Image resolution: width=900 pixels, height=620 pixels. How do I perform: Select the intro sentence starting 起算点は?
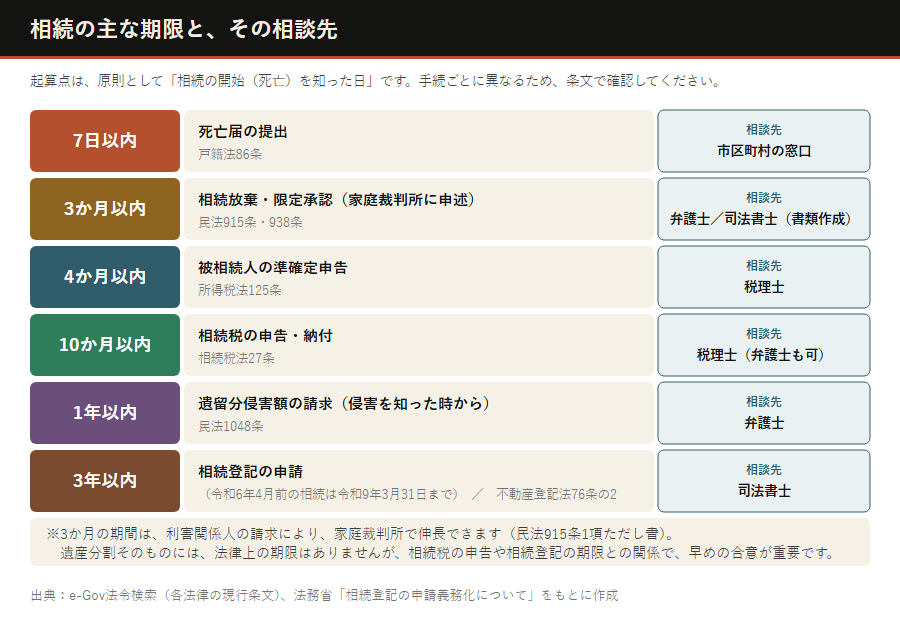tap(375, 81)
